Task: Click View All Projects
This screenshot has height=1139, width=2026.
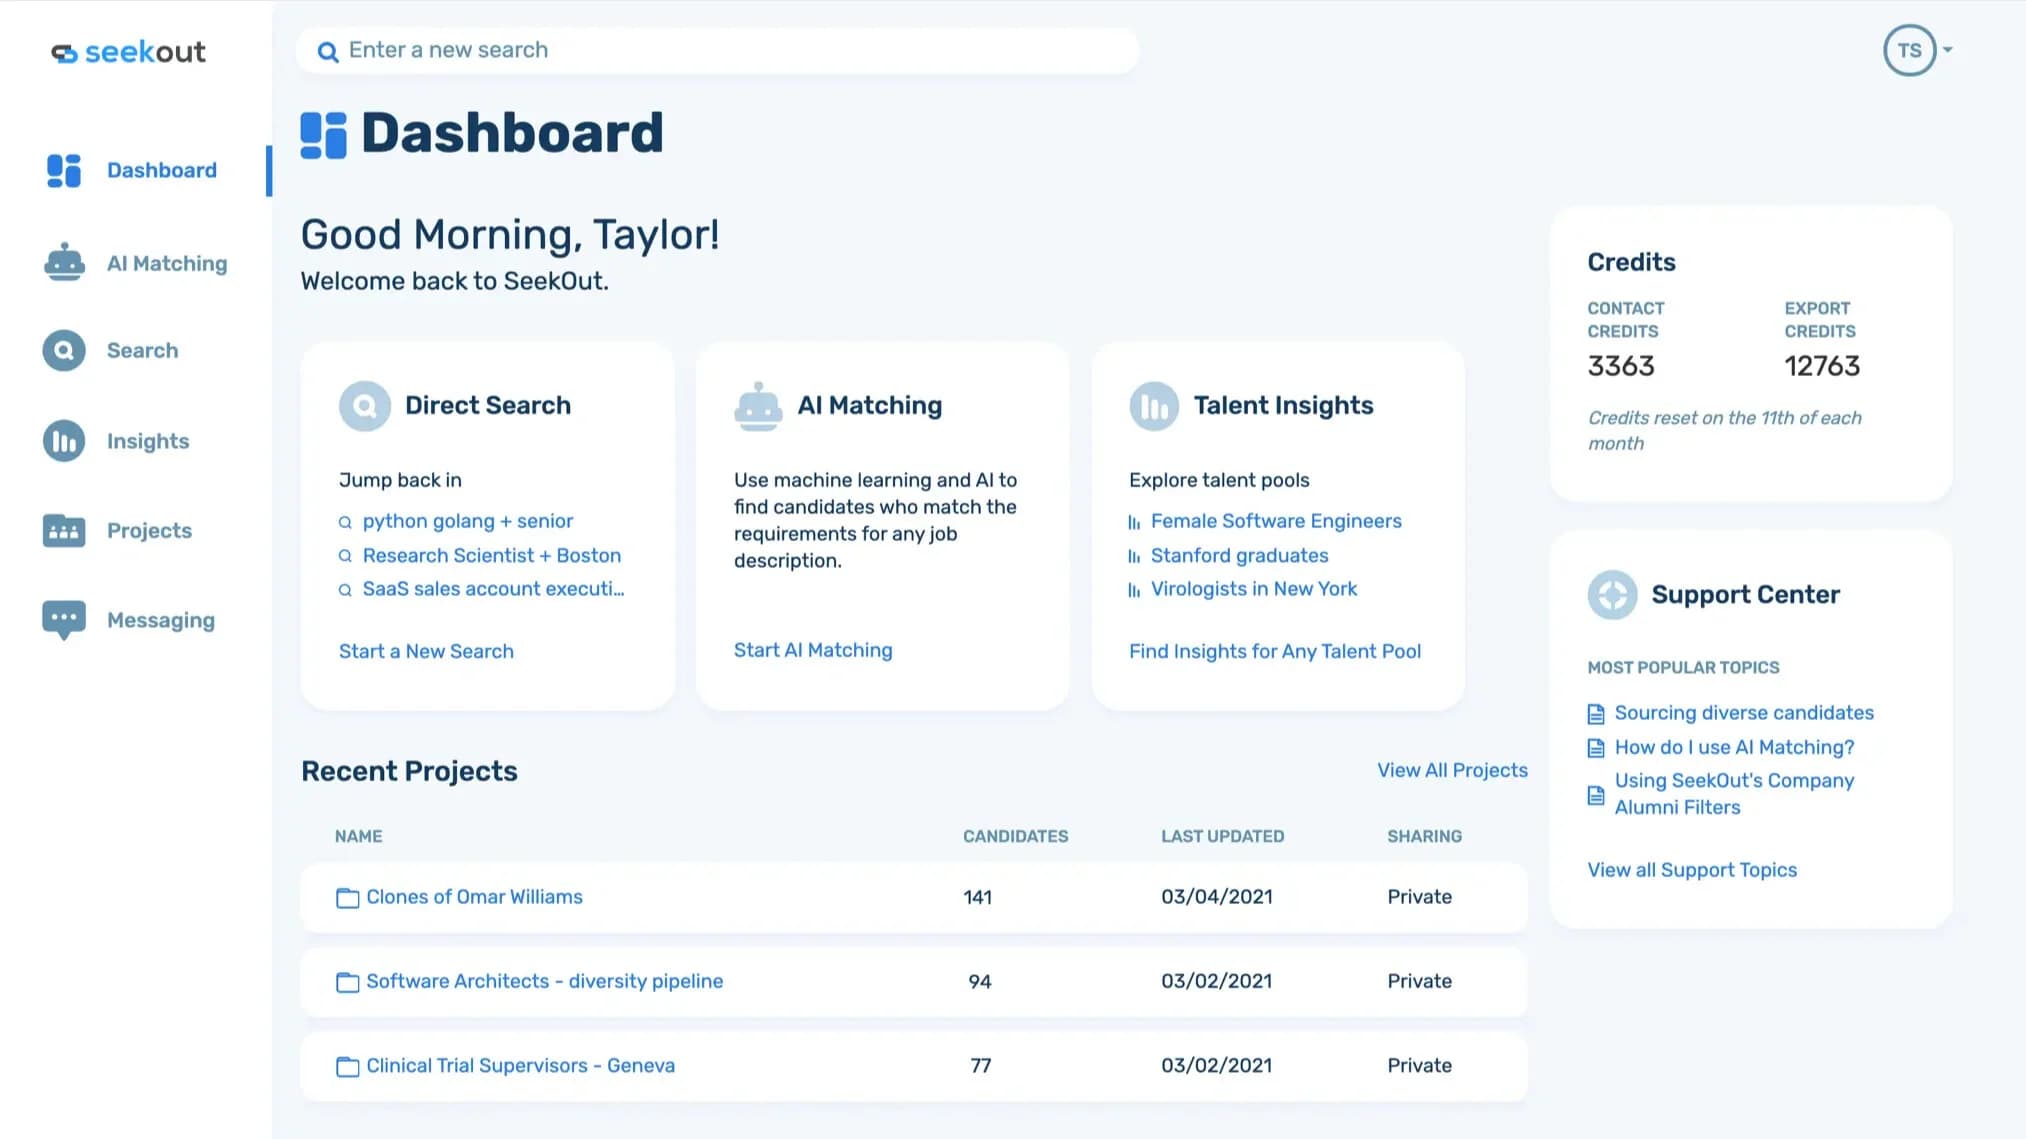Action: [1452, 770]
